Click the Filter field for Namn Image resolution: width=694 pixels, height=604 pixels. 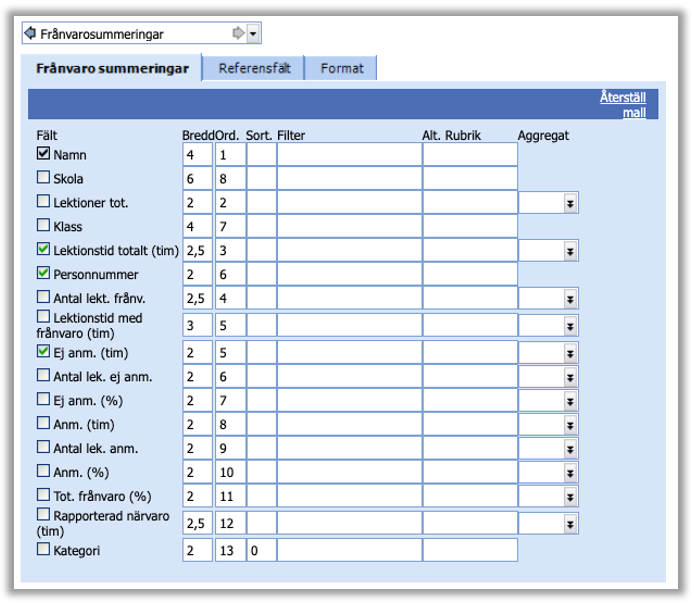(349, 155)
